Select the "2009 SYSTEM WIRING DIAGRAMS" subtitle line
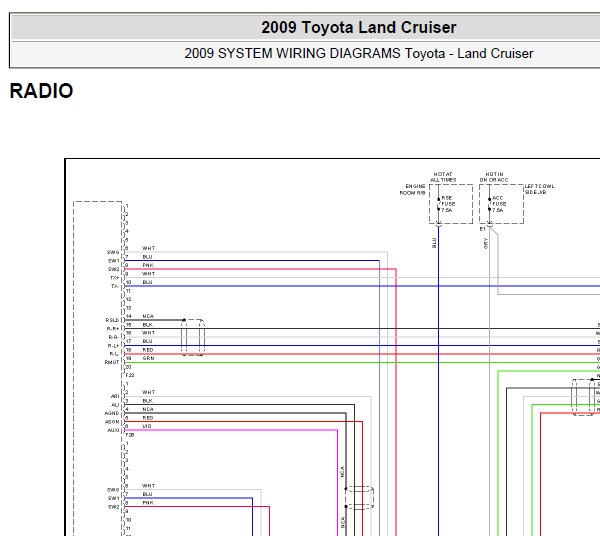Viewport: 600px width, 536px height. click(x=359, y=54)
